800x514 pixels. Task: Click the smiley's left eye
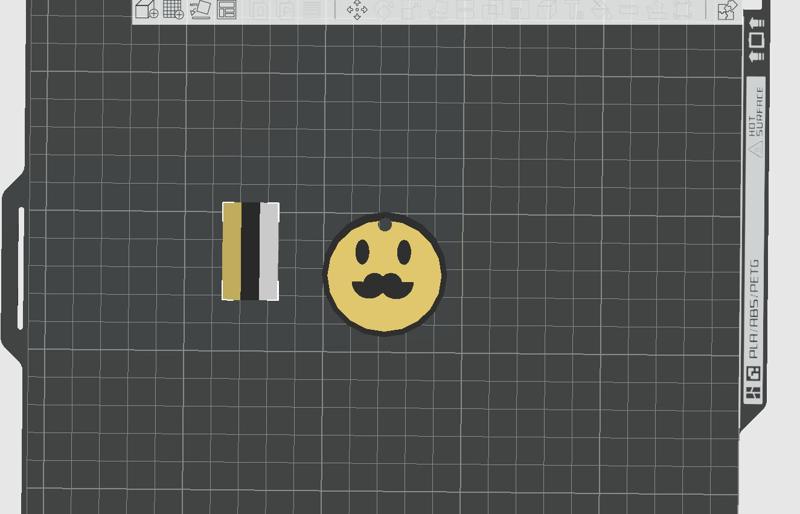coord(362,252)
